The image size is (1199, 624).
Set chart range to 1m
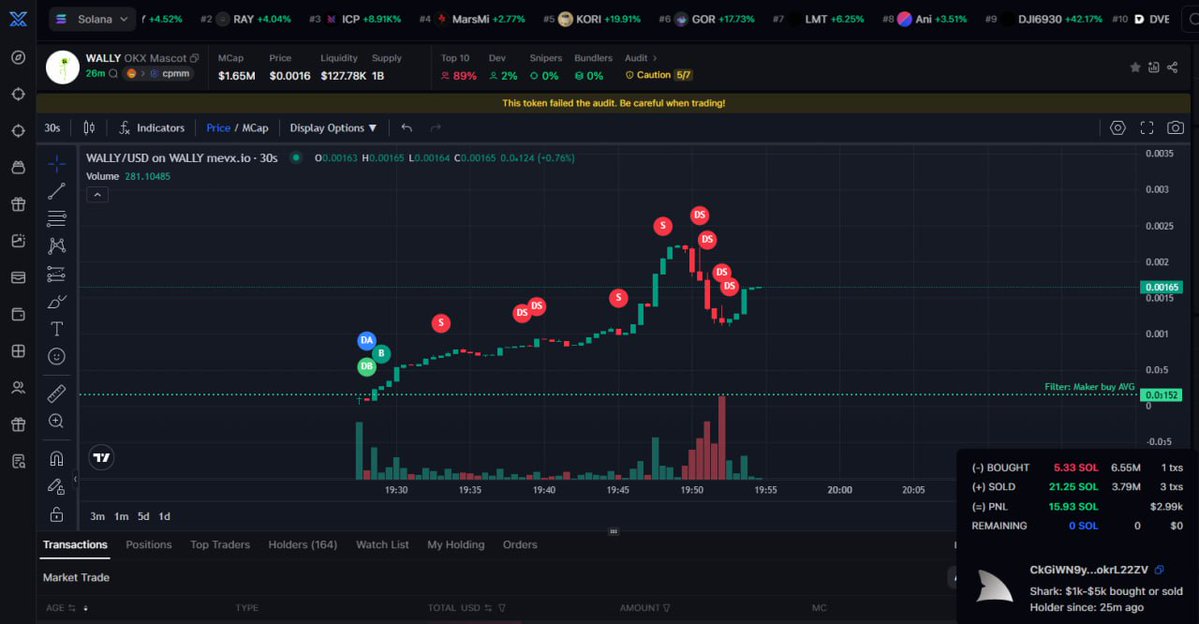[121, 516]
